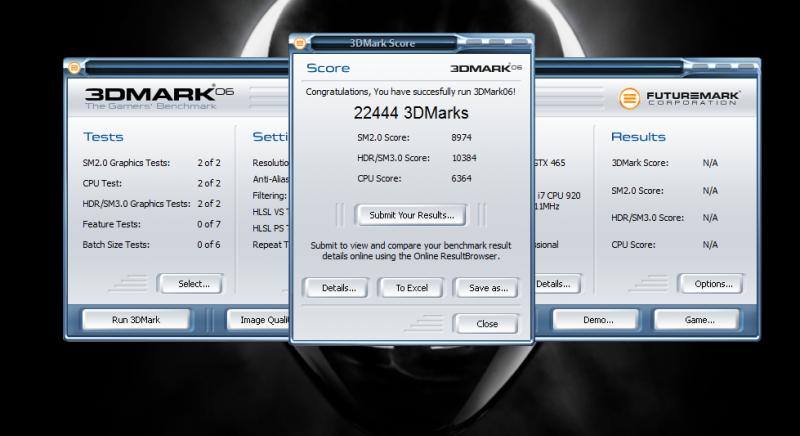This screenshot has height=436, width=800.
Task: Click the Score heading in the dialog
Action: (x=328, y=68)
